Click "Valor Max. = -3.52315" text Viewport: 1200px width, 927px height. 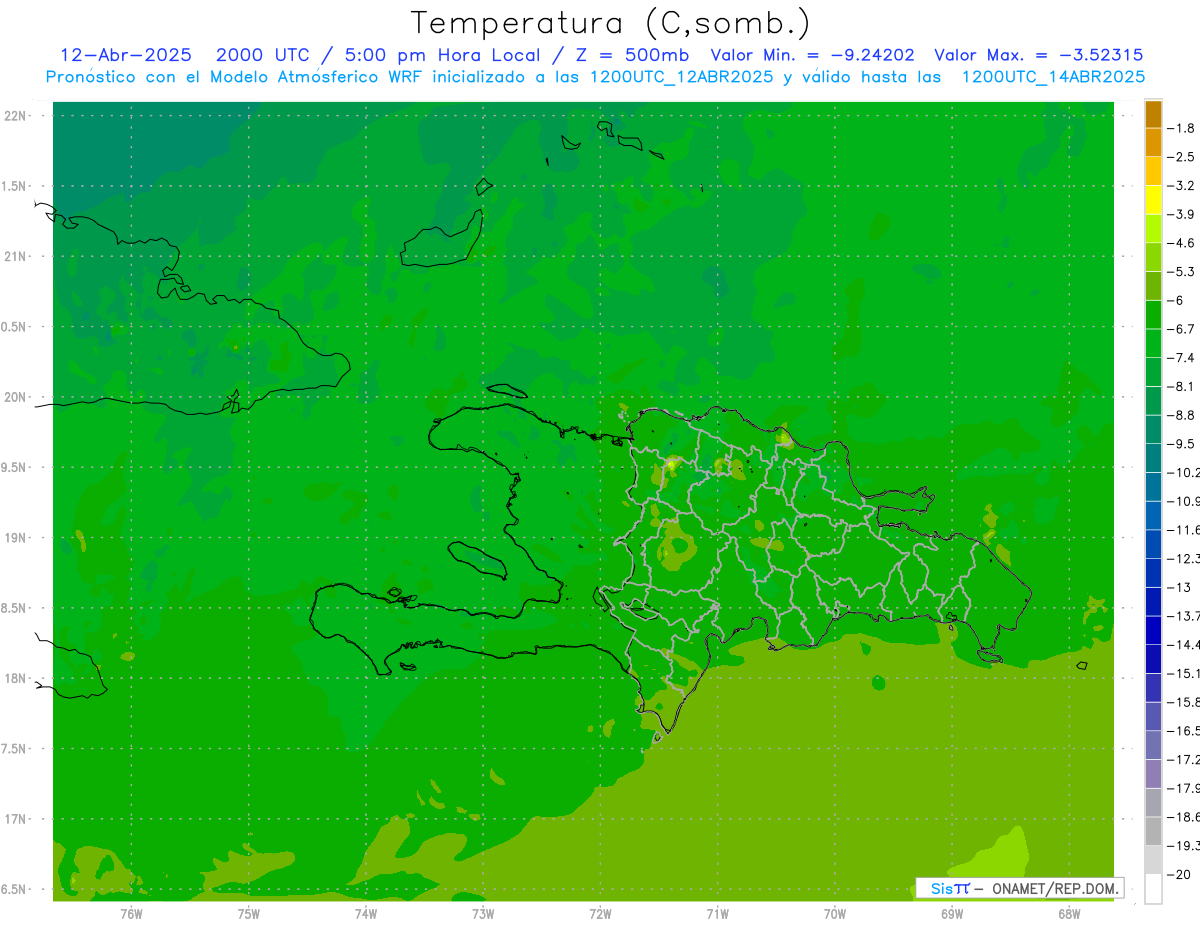[1039, 55]
